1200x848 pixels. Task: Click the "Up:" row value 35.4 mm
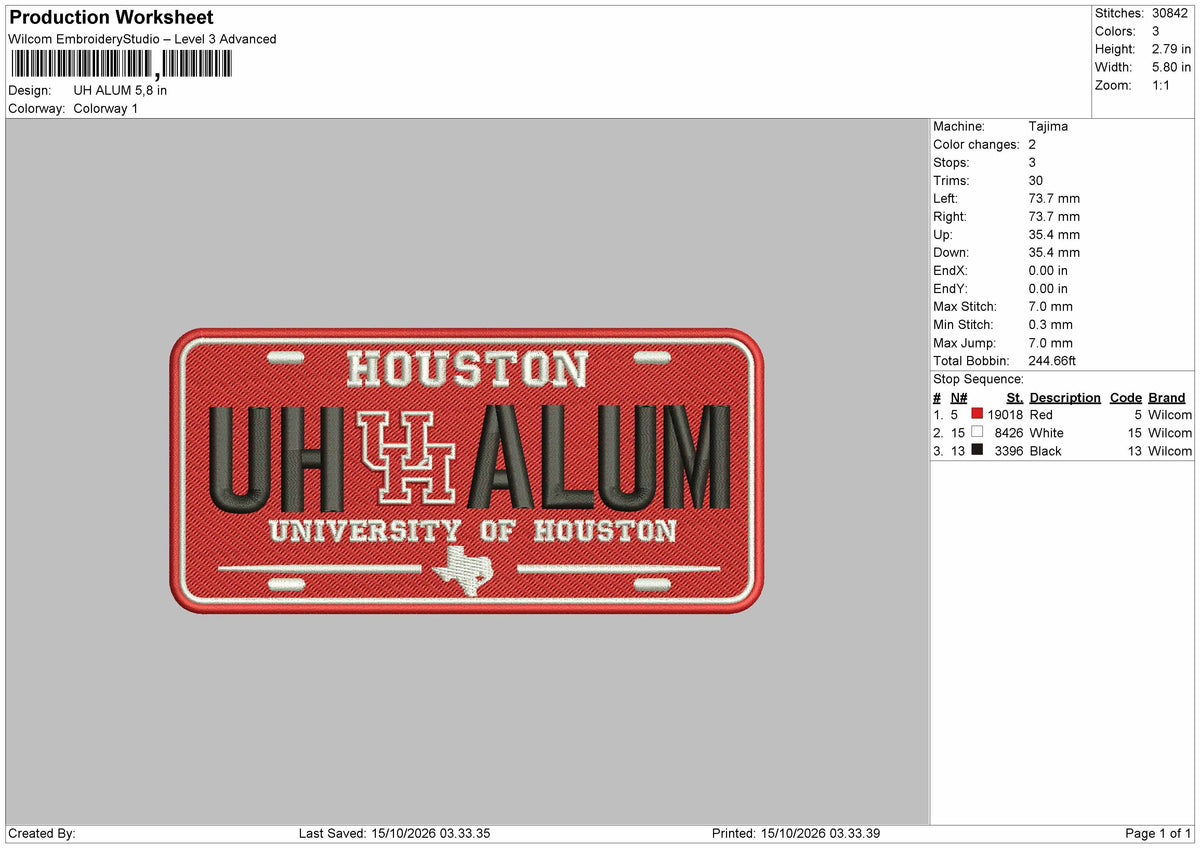[1054, 234]
